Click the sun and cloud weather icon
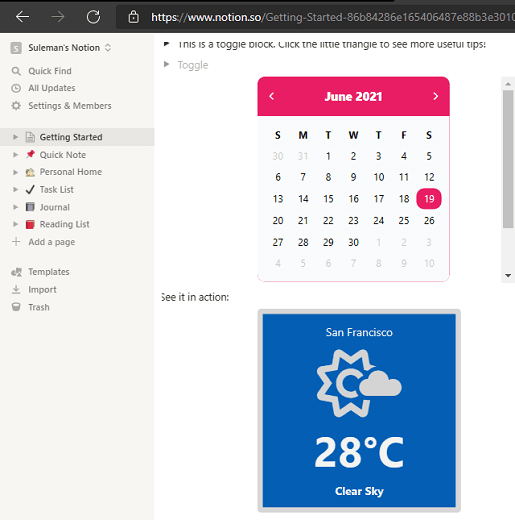 (359, 383)
